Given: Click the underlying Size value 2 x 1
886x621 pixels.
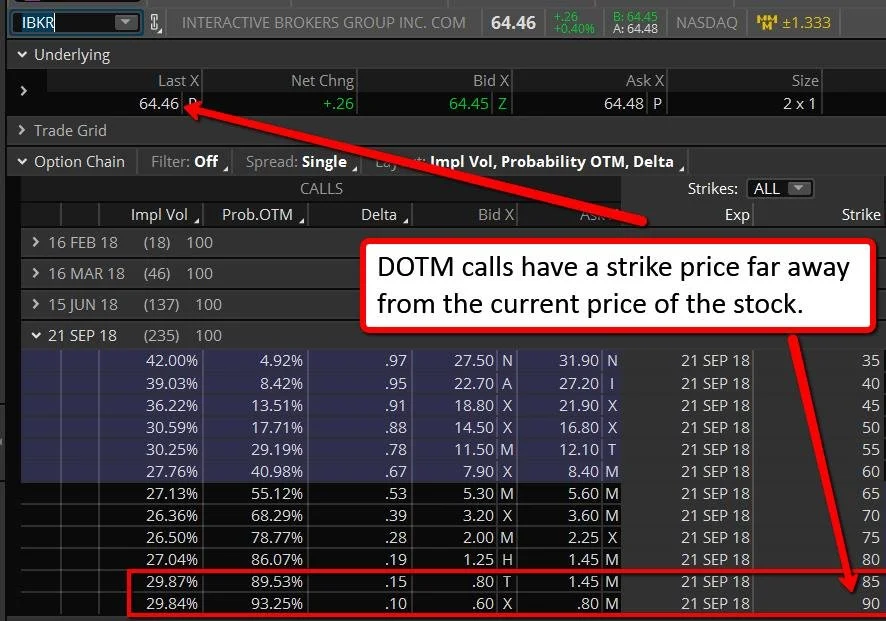Looking at the screenshot, I should click(x=800, y=104).
